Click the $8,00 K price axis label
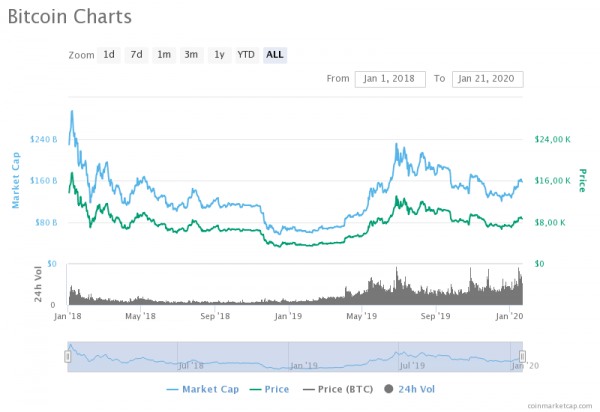Image resolution: width=600 pixels, height=412 pixels. pos(550,223)
